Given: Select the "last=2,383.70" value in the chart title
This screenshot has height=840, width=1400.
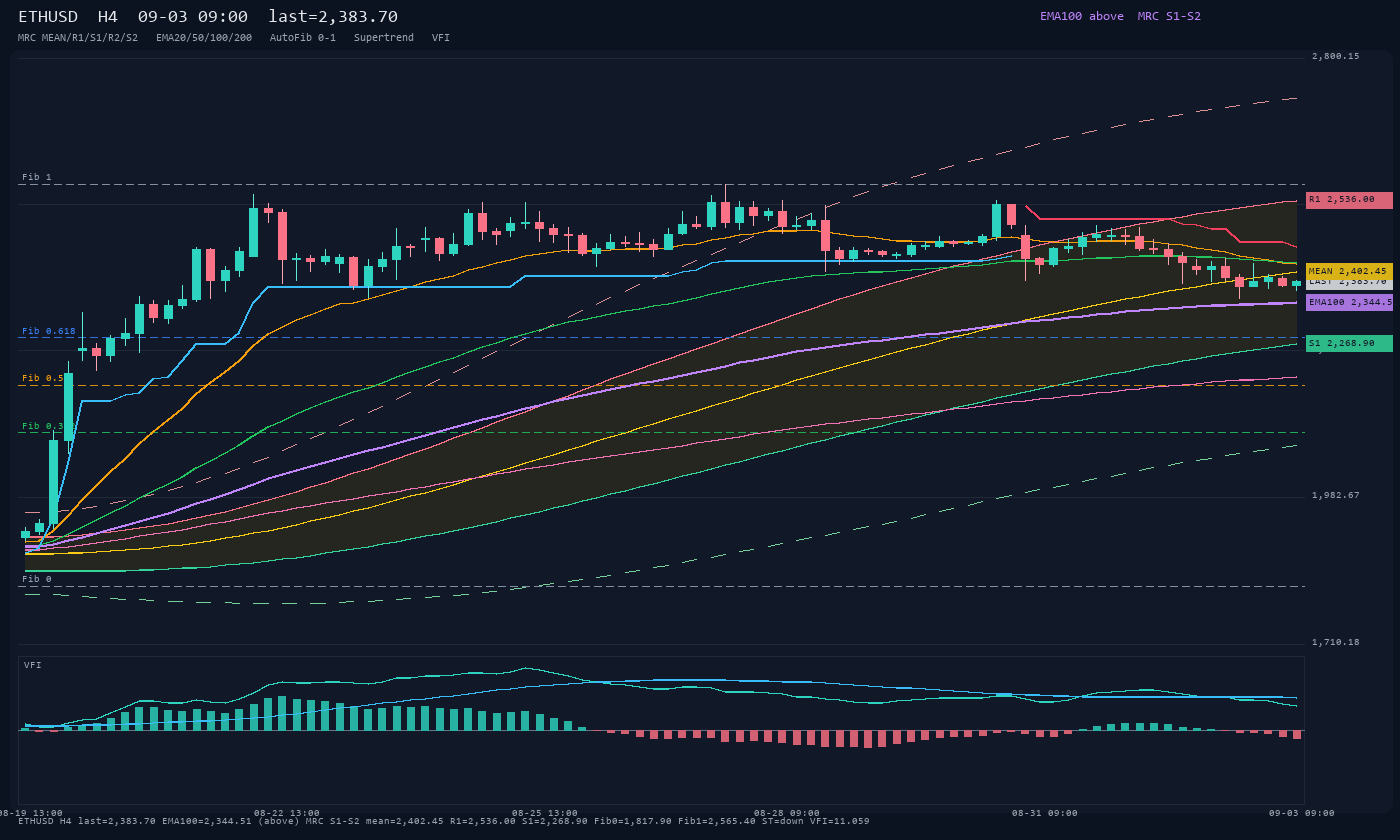Looking at the screenshot, I should [x=333, y=17].
